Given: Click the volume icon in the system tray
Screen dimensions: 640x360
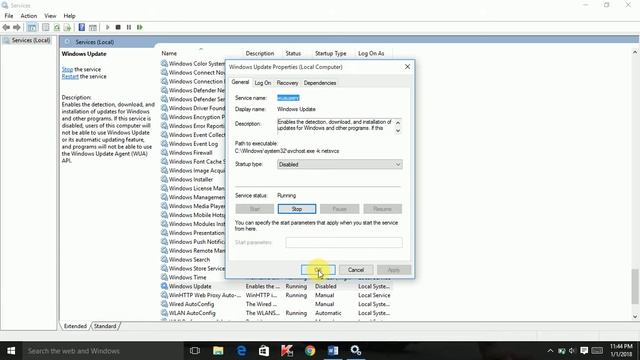Looking at the screenshot, I should (x=572, y=351).
